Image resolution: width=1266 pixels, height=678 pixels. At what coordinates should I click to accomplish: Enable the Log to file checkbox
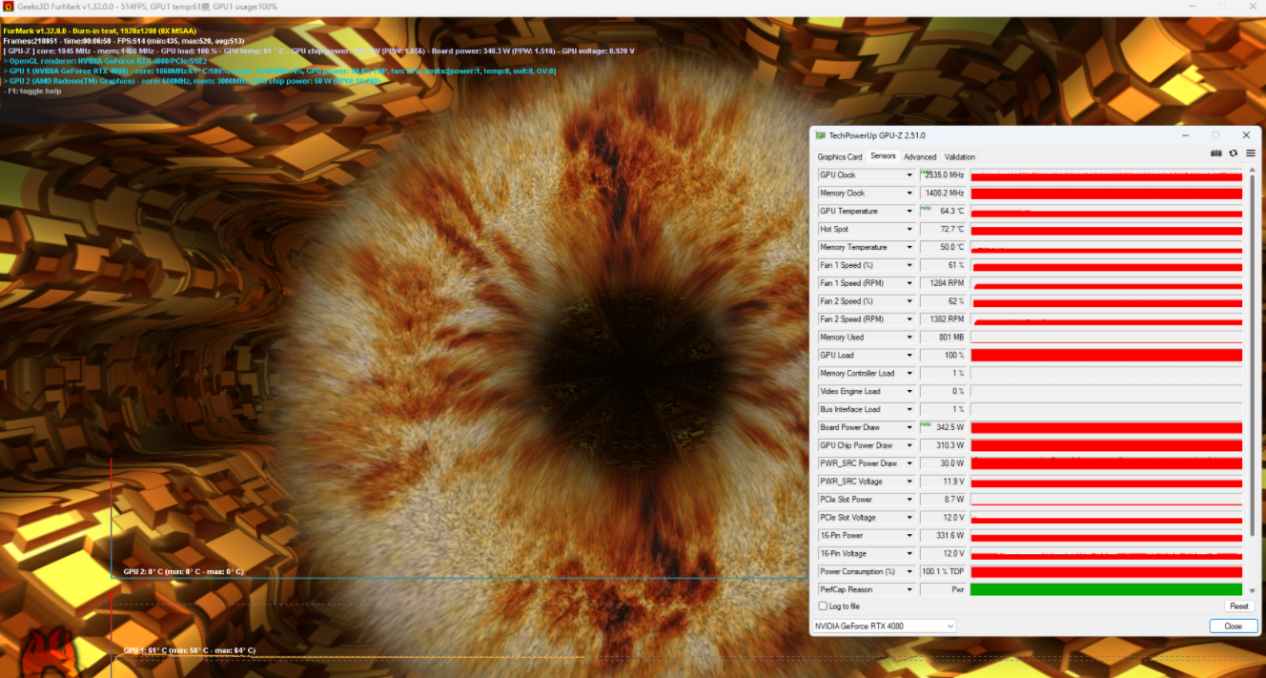pos(823,606)
